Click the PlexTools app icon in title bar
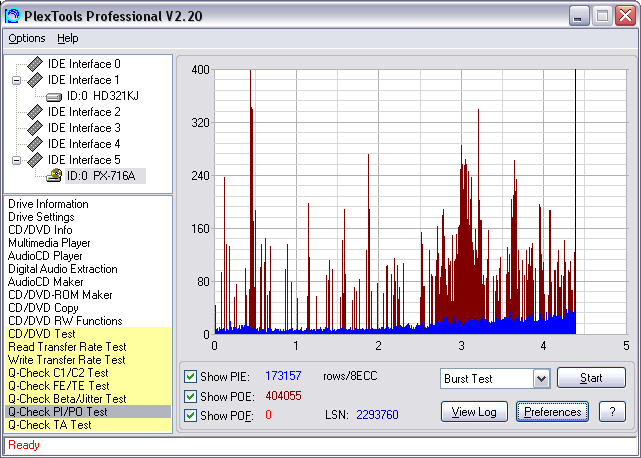This screenshot has height=458, width=641. tap(12, 16)
